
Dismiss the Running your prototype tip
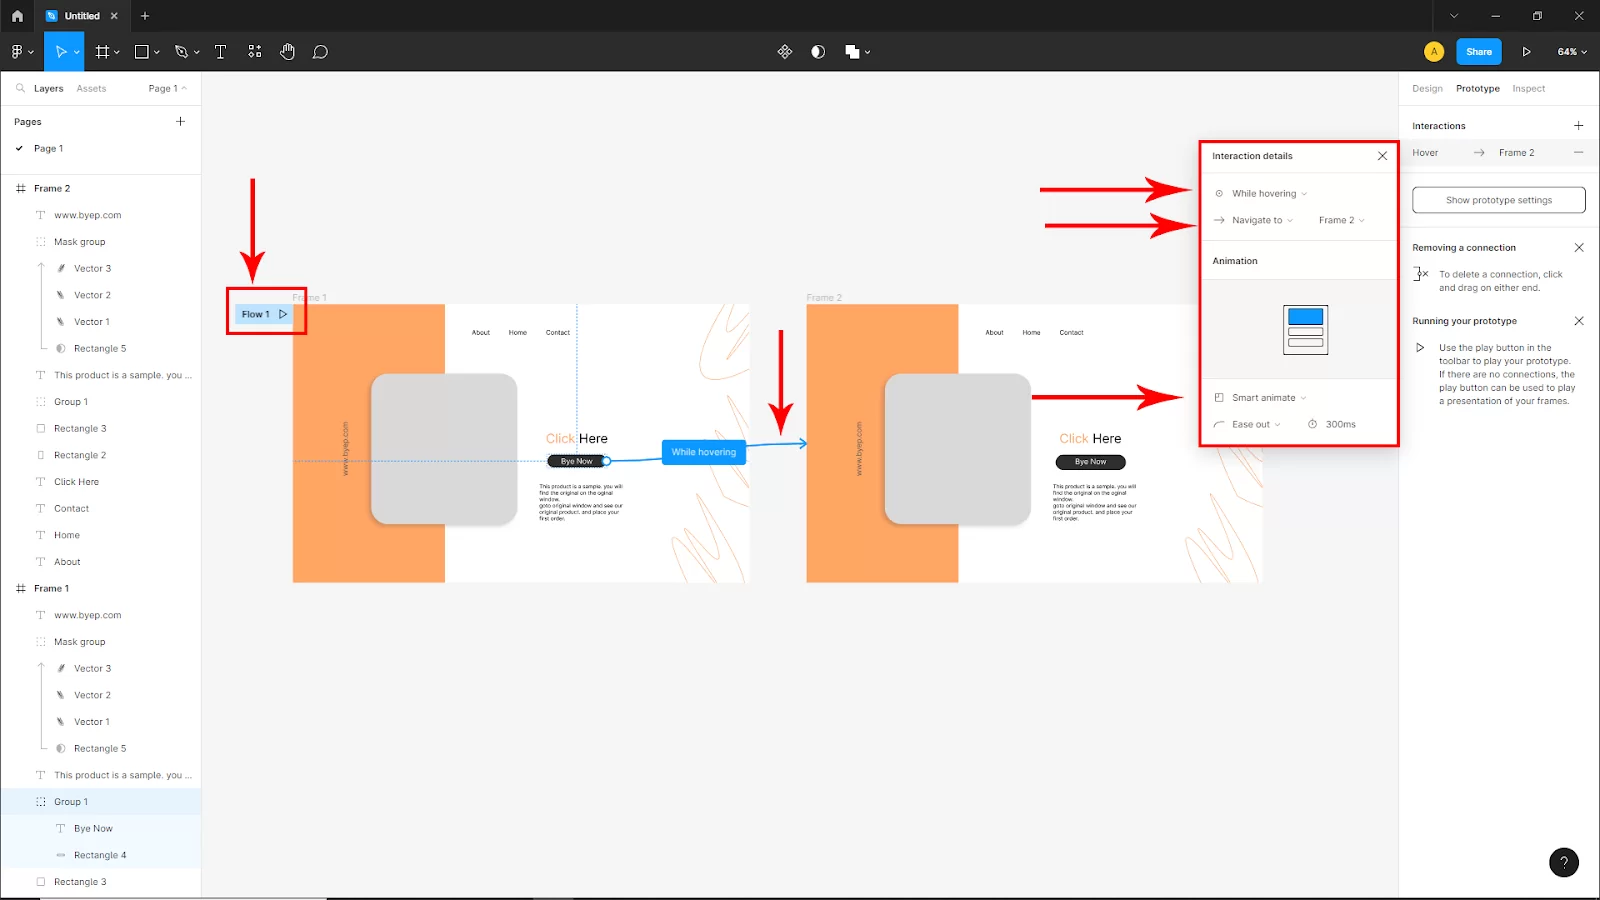click(1579, 321)
